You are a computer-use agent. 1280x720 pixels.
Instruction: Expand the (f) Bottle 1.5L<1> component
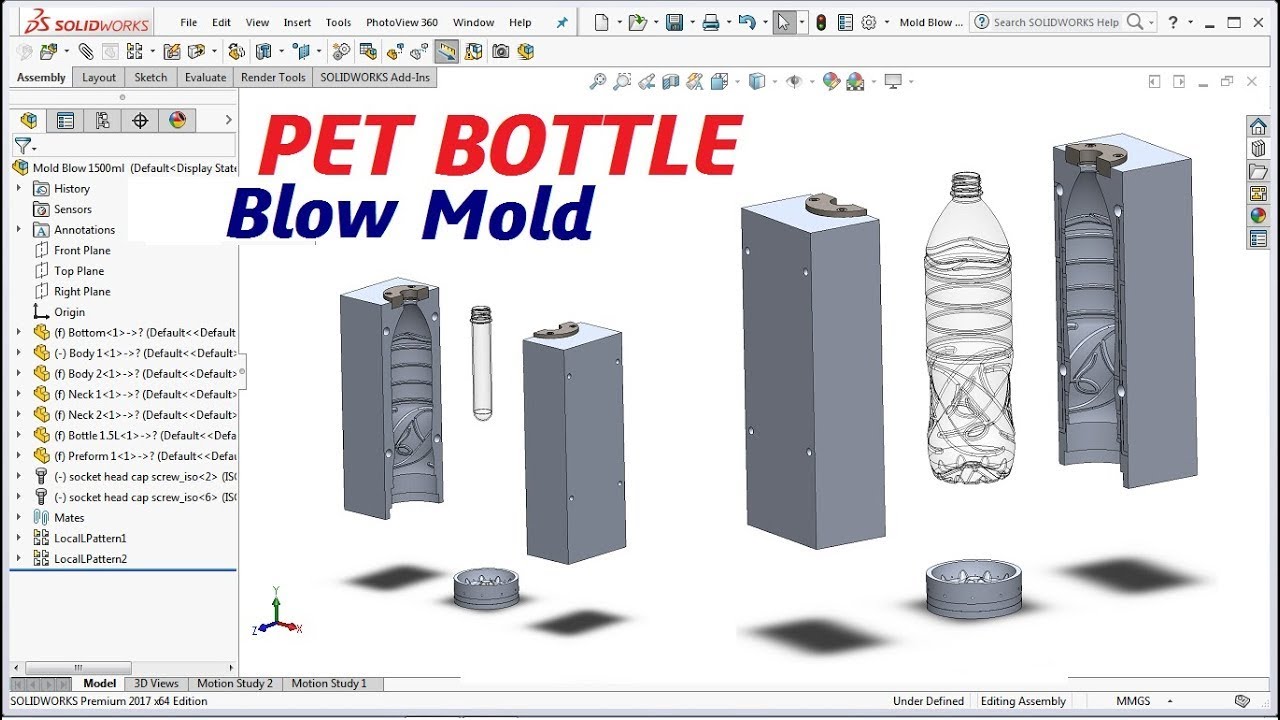pos(18,435)
